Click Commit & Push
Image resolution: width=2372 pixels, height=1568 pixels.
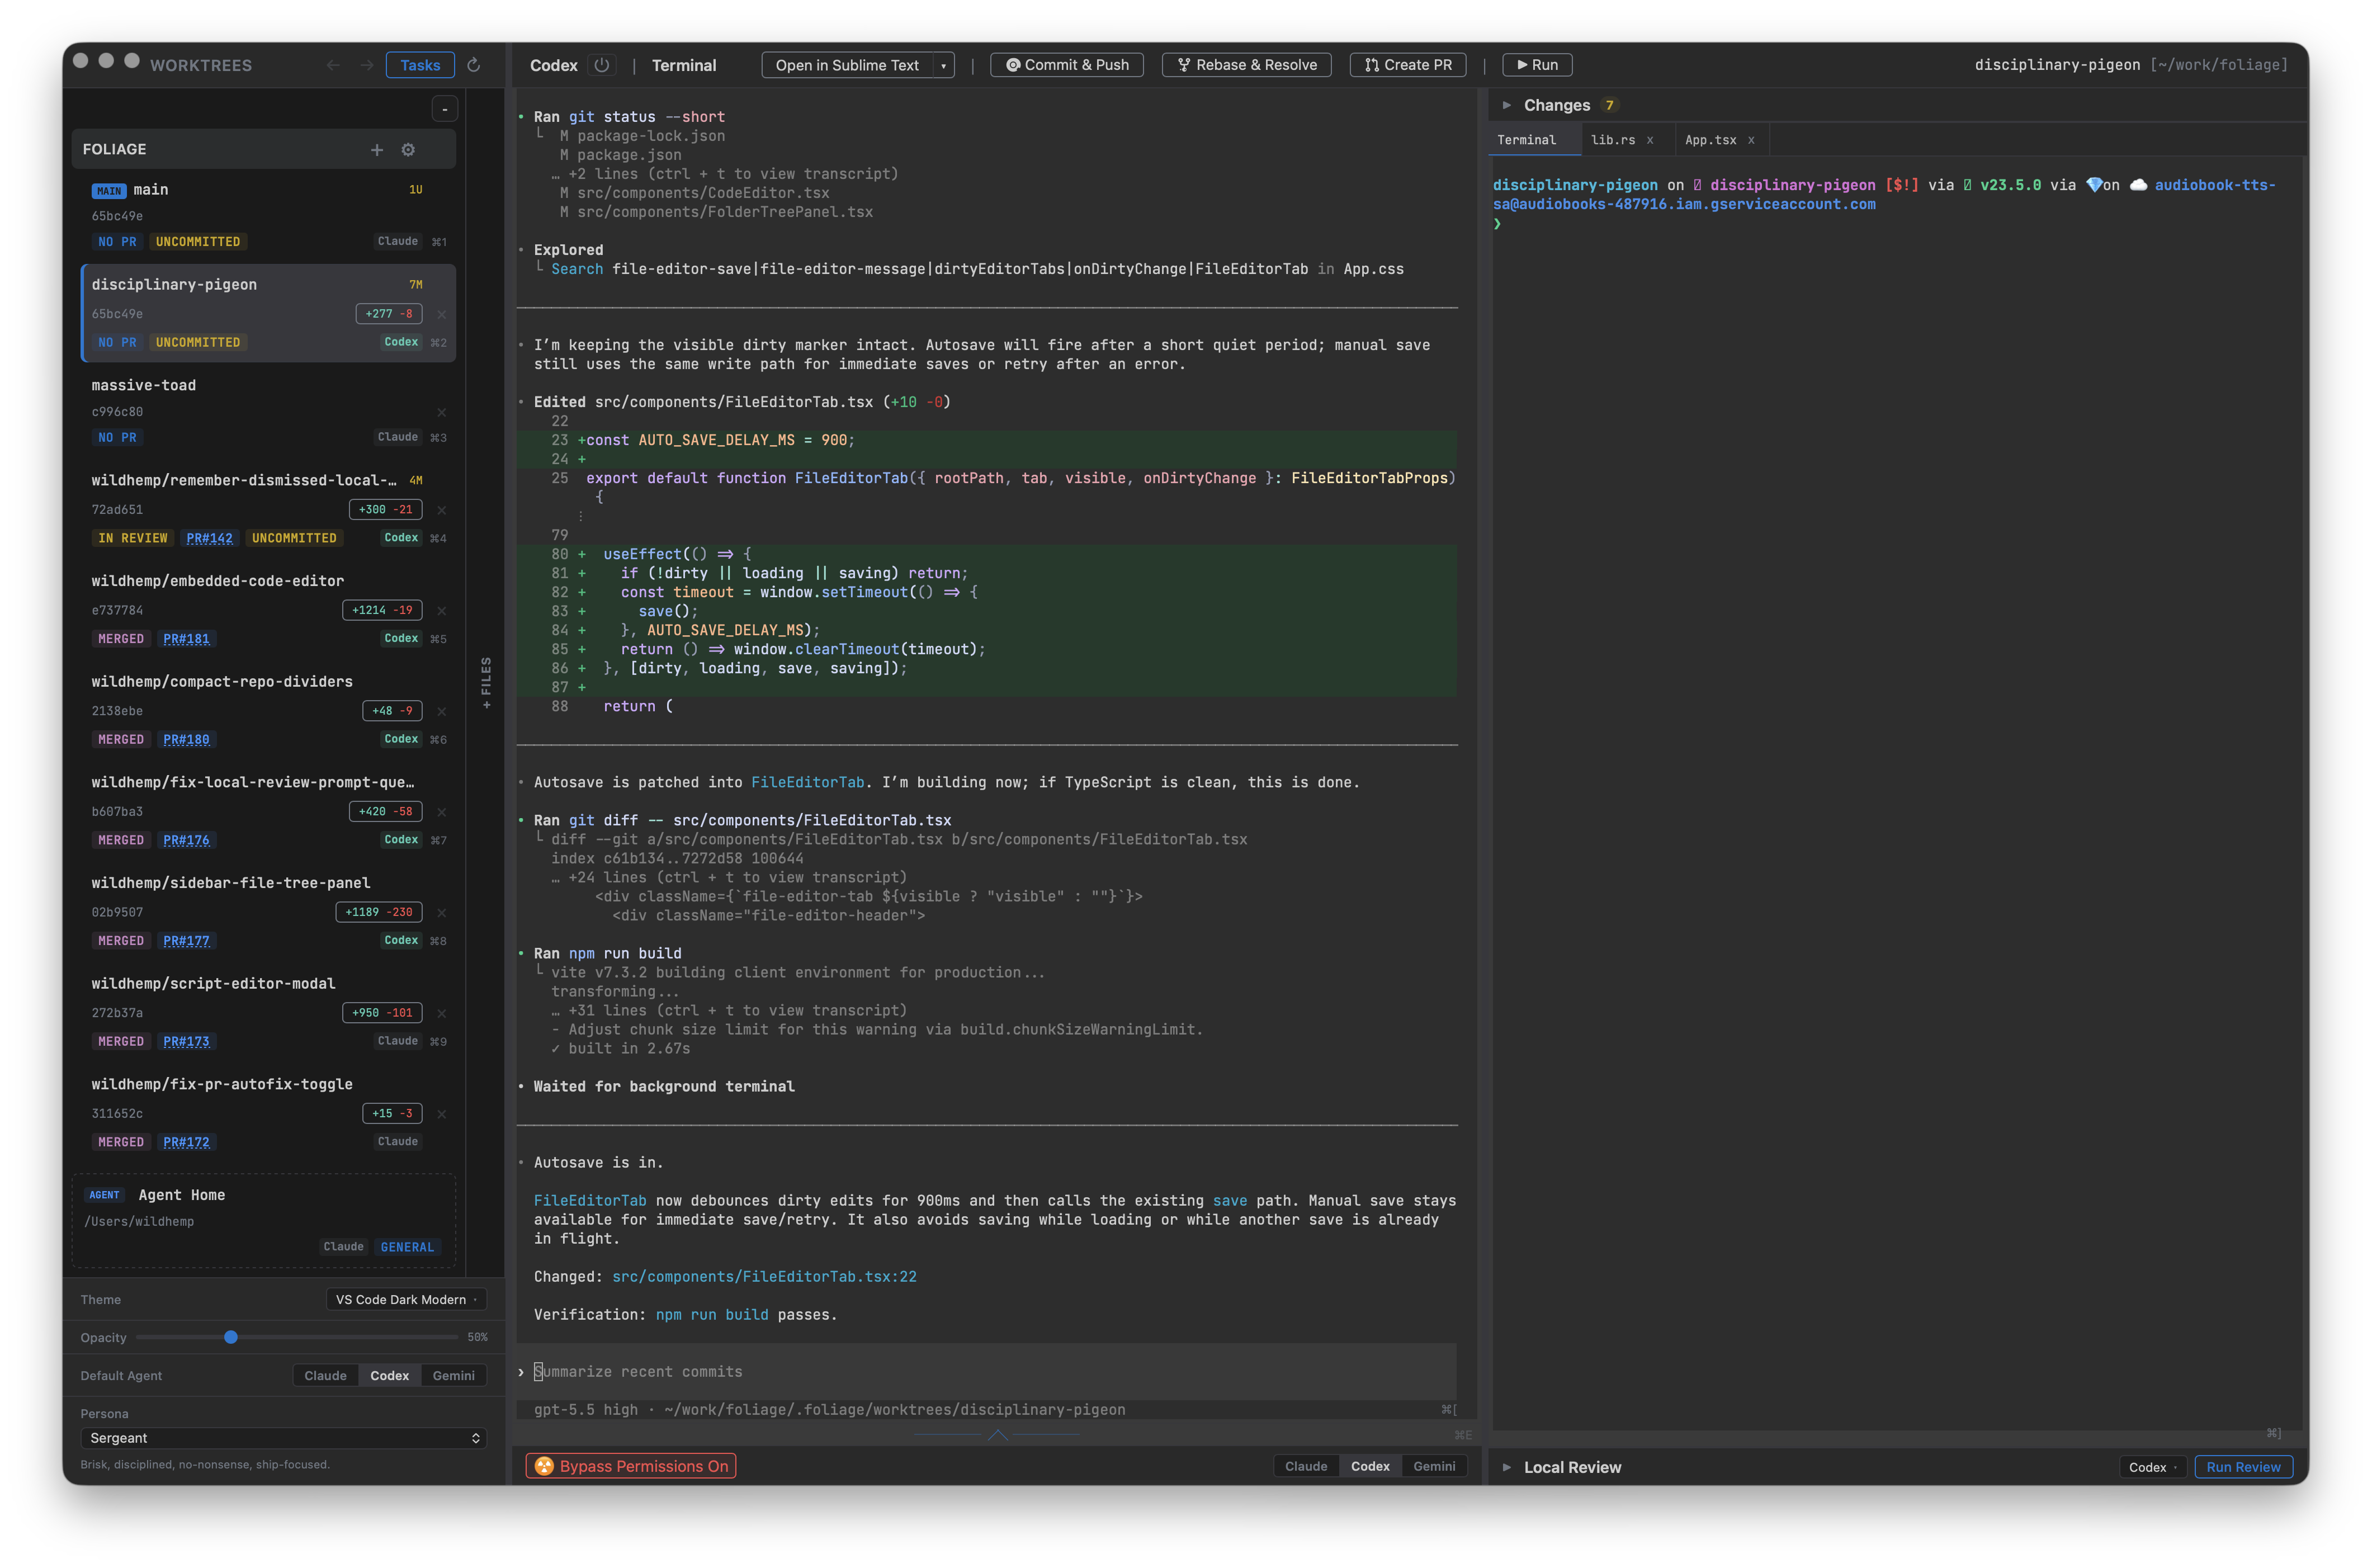[x=1067, y=65]
